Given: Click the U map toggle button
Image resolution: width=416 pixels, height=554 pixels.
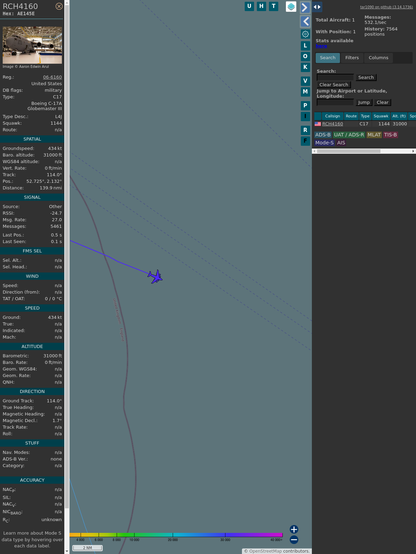Looking at the screenshot, I should (x=249, y=6).
